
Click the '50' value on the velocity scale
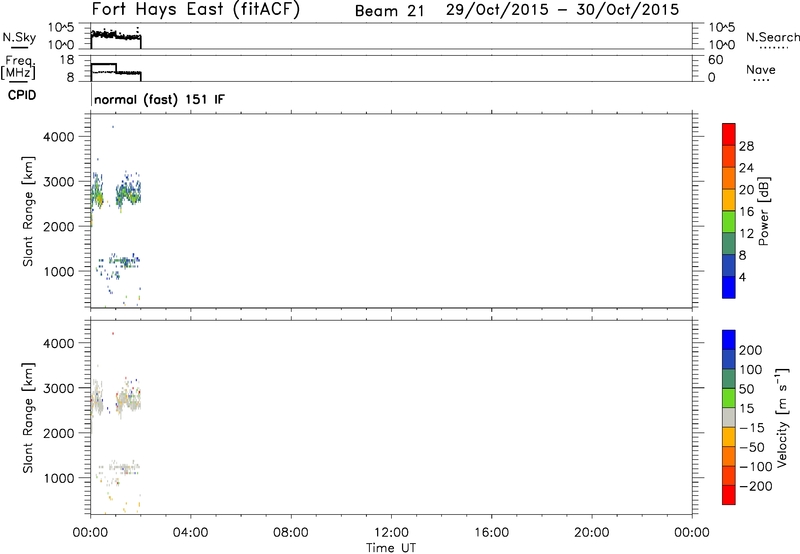(x=746, y=389)
